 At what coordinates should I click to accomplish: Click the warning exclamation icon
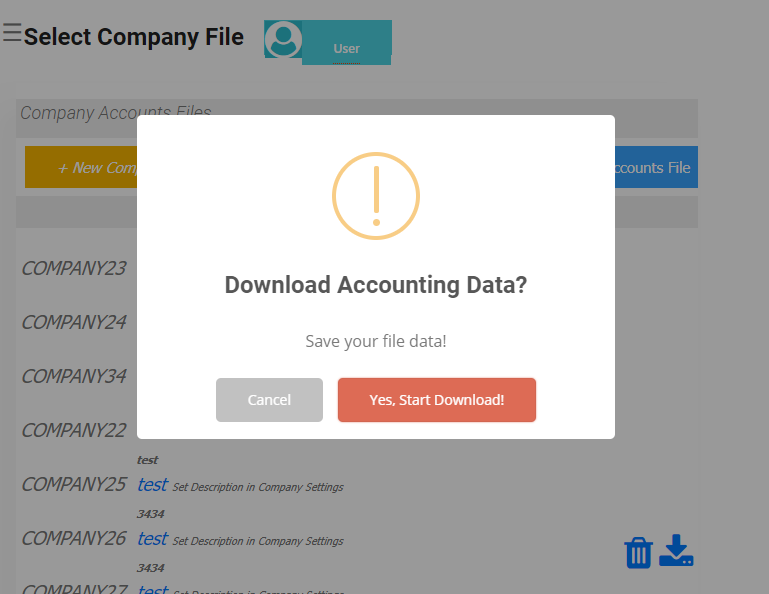pos(376,195)
